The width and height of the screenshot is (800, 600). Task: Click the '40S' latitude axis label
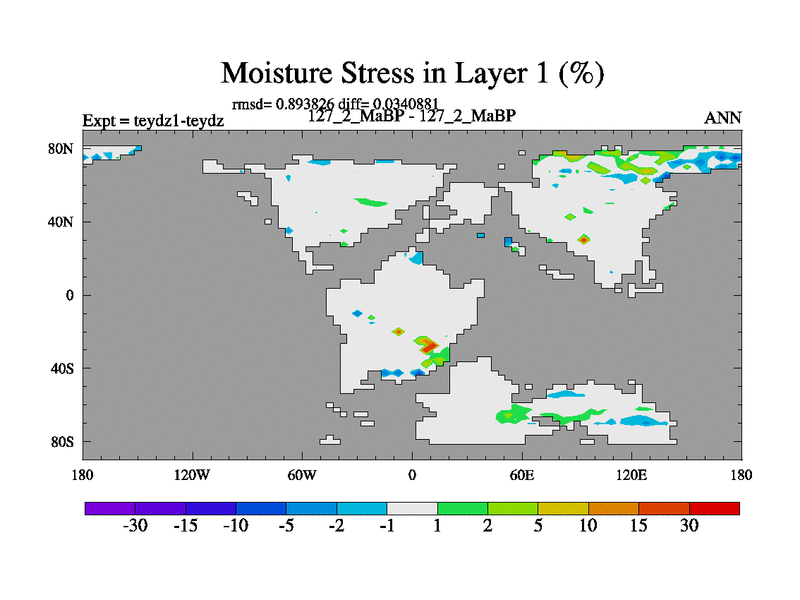(x=62, y=368)
